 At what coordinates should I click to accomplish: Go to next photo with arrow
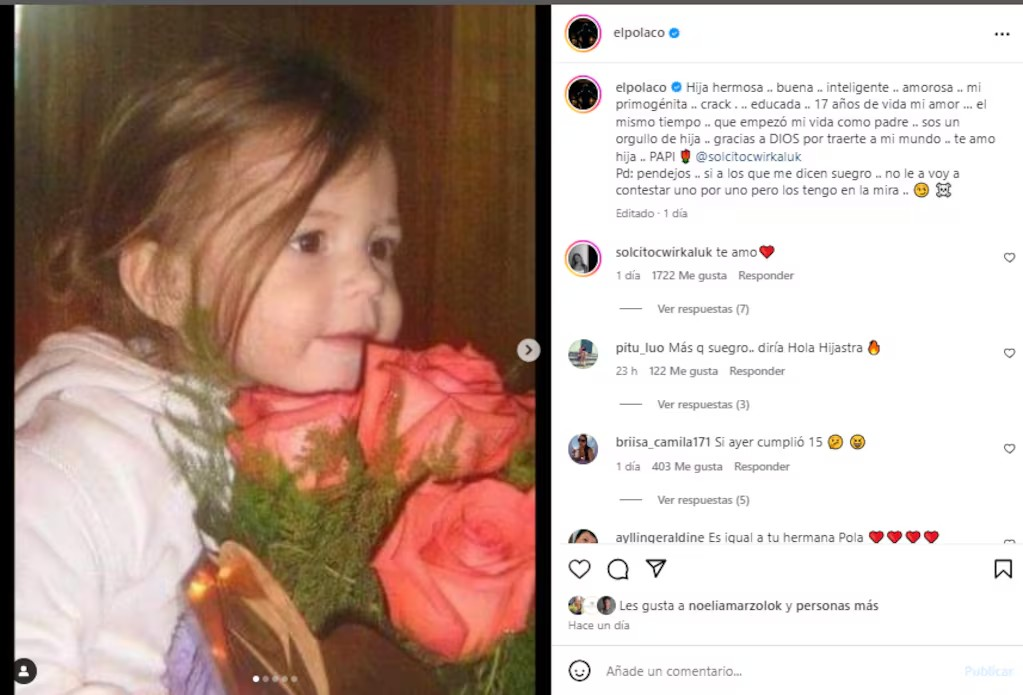point(528,350)
